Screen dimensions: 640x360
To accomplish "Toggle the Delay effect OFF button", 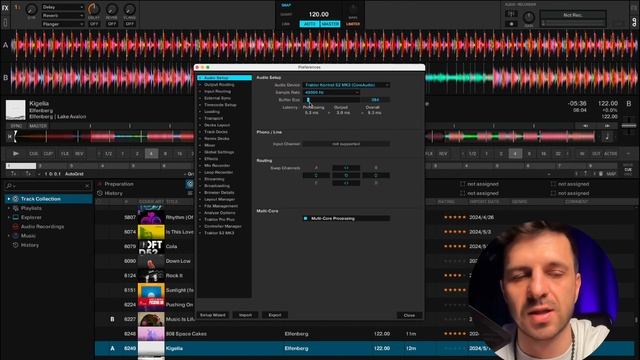I will pyautogui.click(x=94, y=24).
